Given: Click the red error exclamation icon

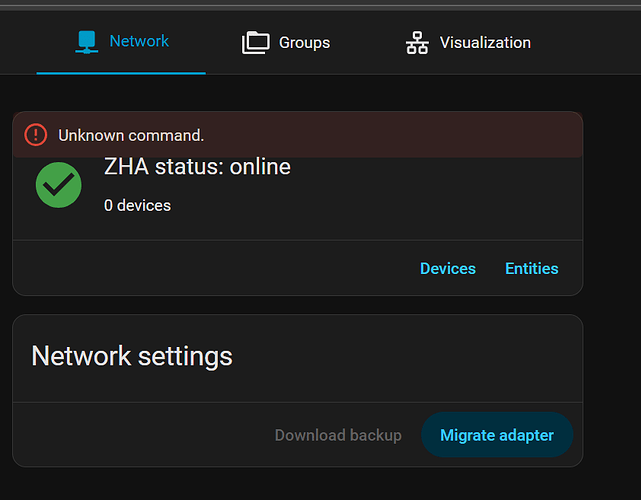Looking at the screenshot, I should (x=36, y=134).
